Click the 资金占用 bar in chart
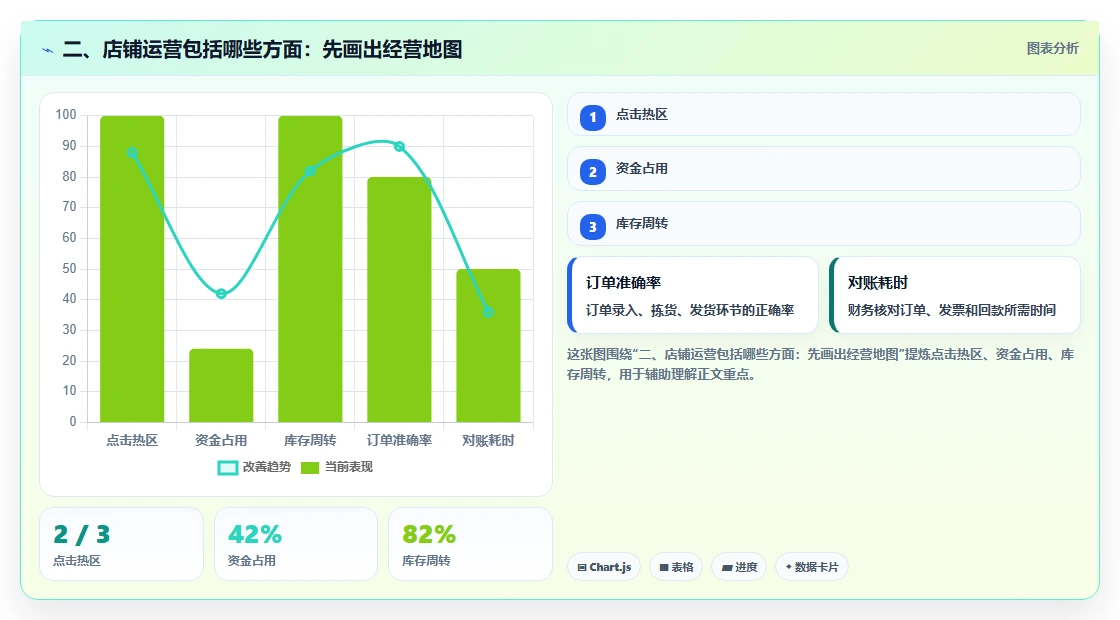 coord(221,386)
